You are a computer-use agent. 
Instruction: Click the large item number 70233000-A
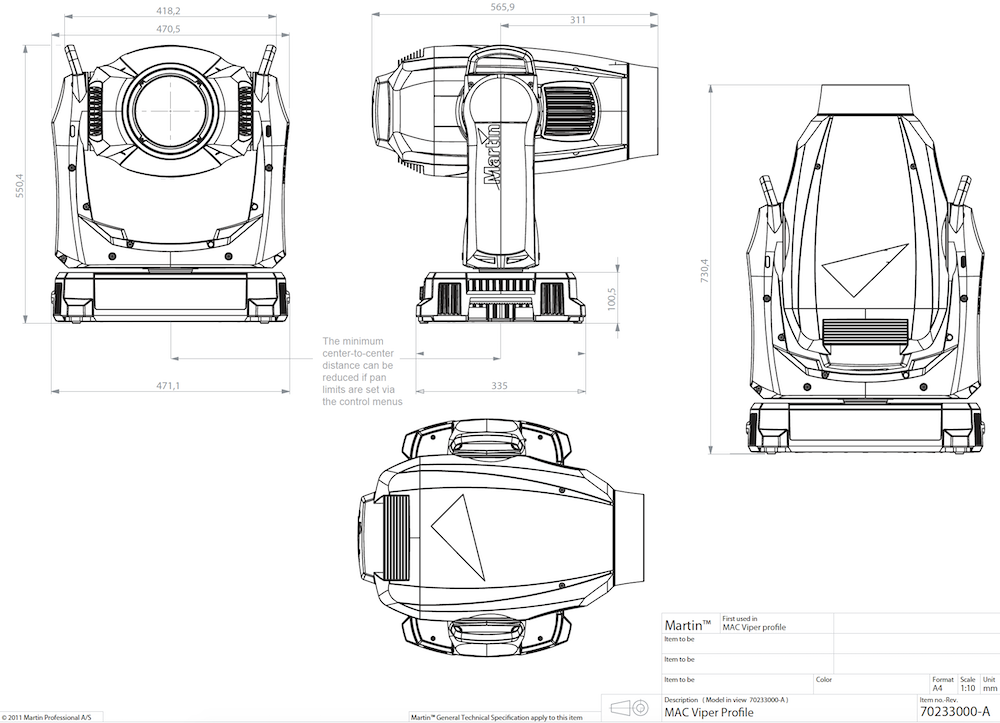click(955, 712)
